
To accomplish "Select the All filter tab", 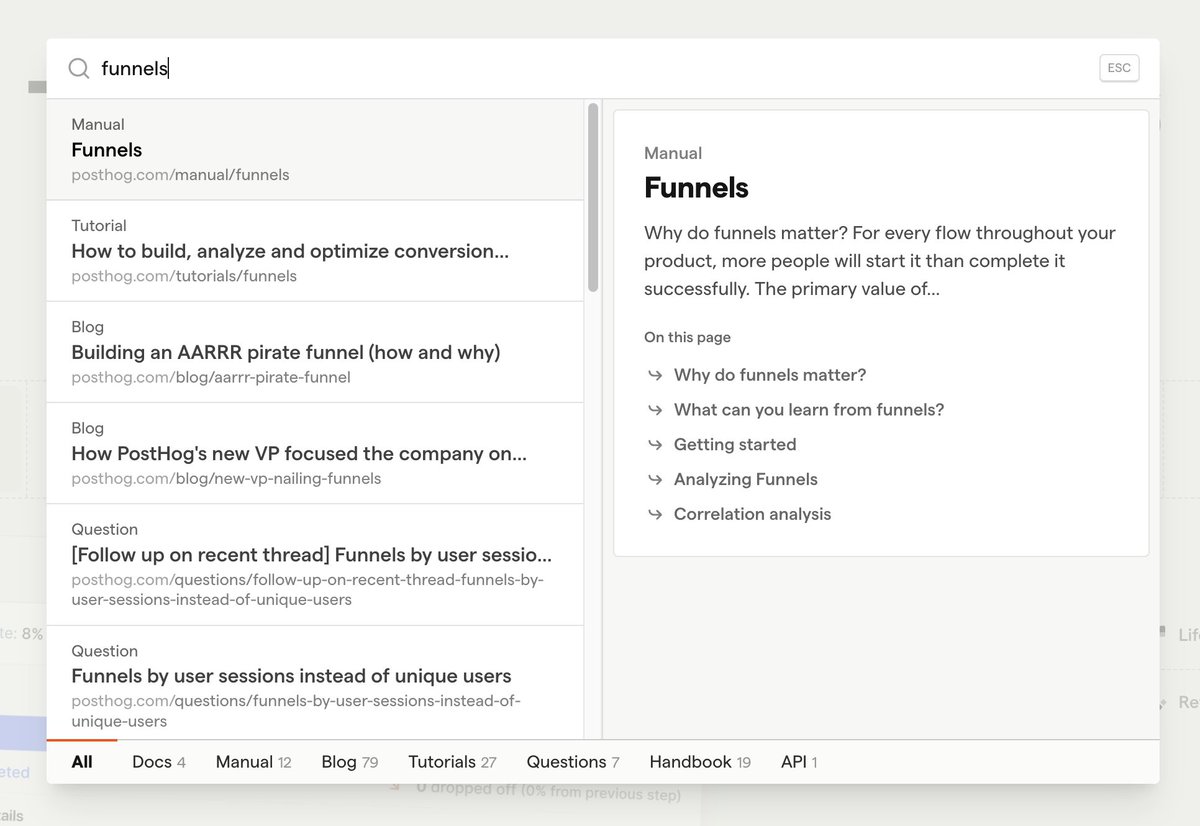I will click(x=82, y=762).
